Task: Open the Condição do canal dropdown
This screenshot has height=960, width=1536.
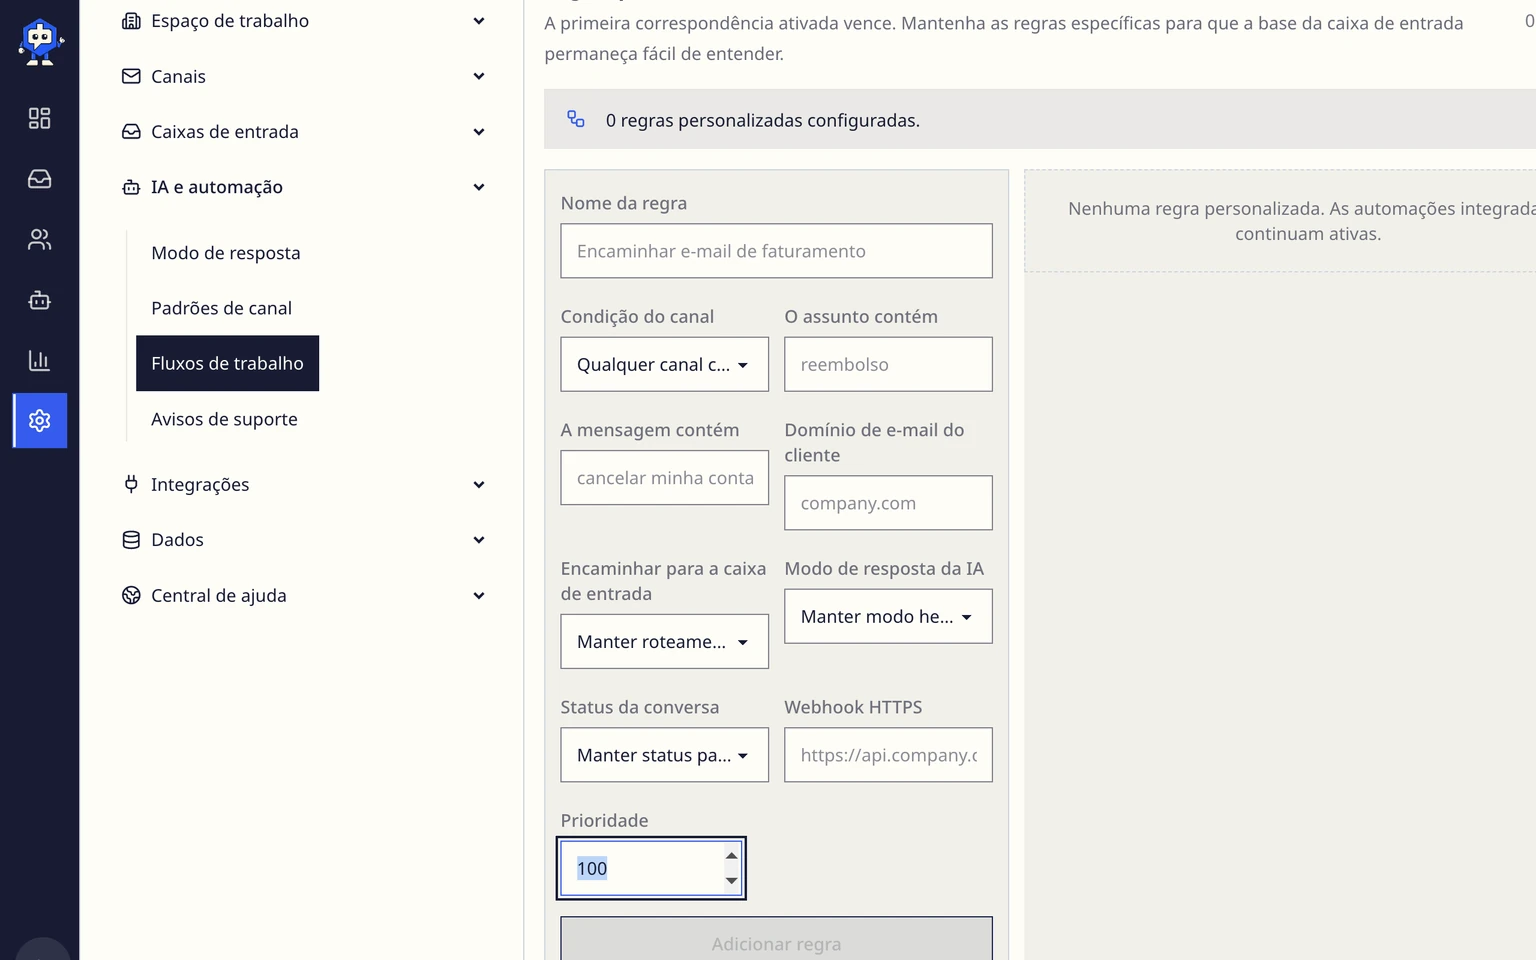Action: tap(664, 364)
